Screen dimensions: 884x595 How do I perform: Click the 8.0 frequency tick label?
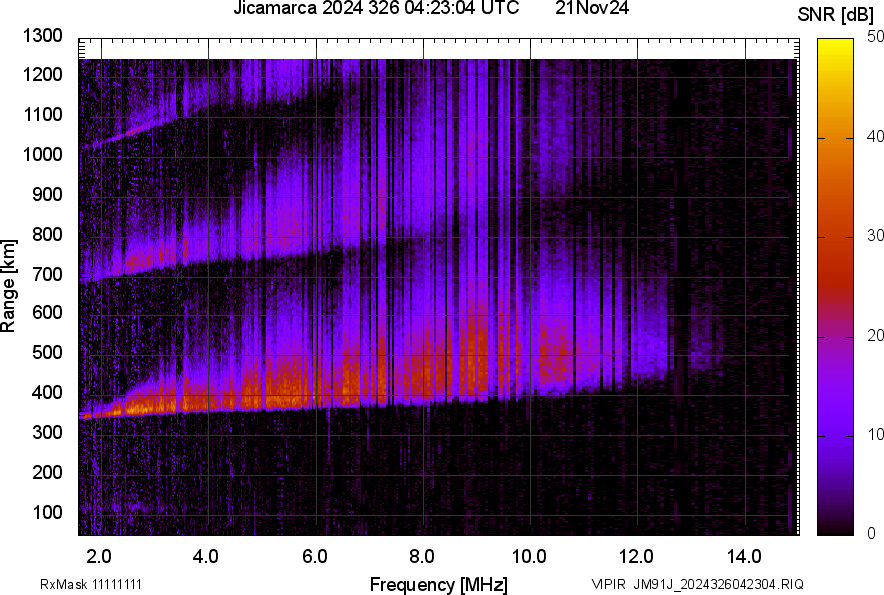(x=422, y=556)
